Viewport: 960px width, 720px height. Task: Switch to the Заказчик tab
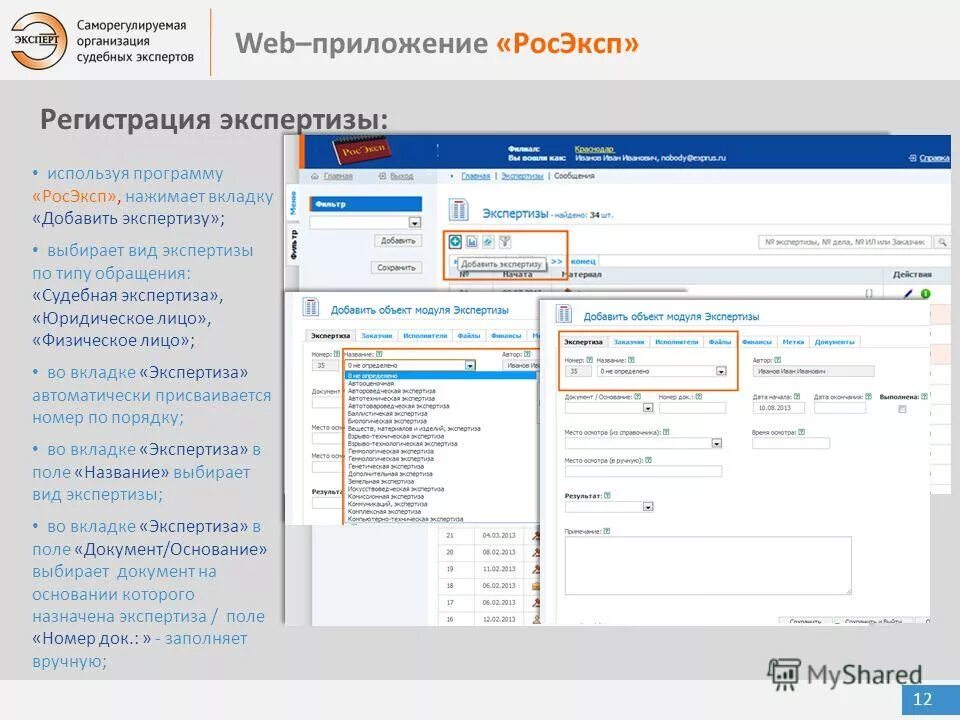click(x=627, y=341)
